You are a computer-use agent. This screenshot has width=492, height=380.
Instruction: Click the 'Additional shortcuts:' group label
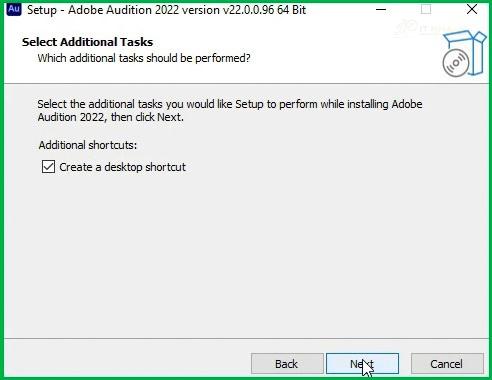[88, 145]
